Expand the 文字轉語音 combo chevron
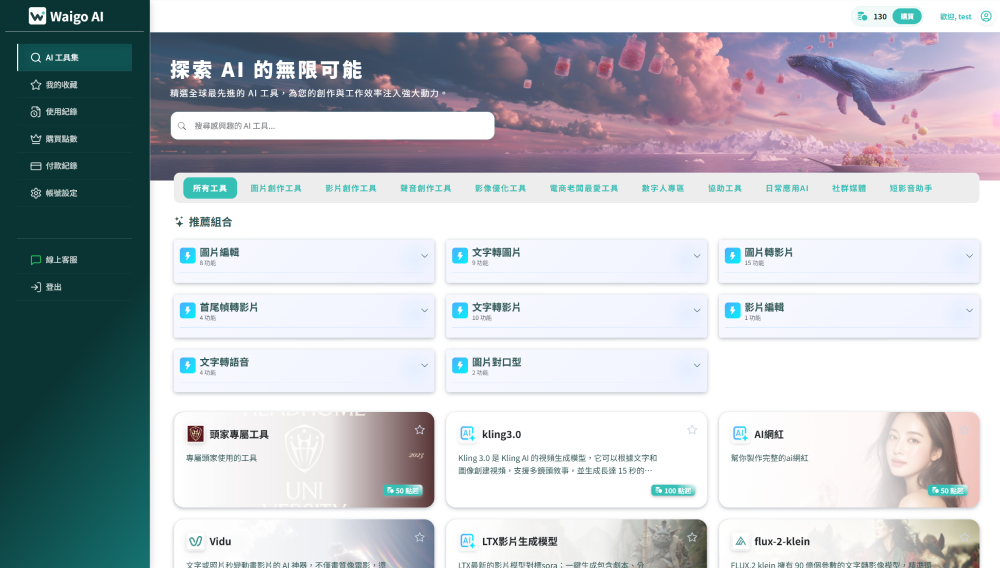Screen dimensions: 1000x568 click(424, 366)
